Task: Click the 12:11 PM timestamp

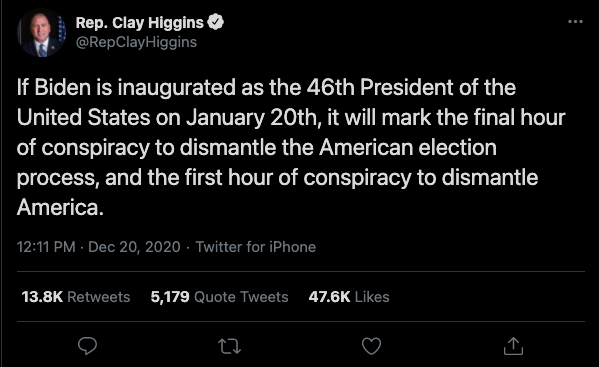Action: coord(46,247)
